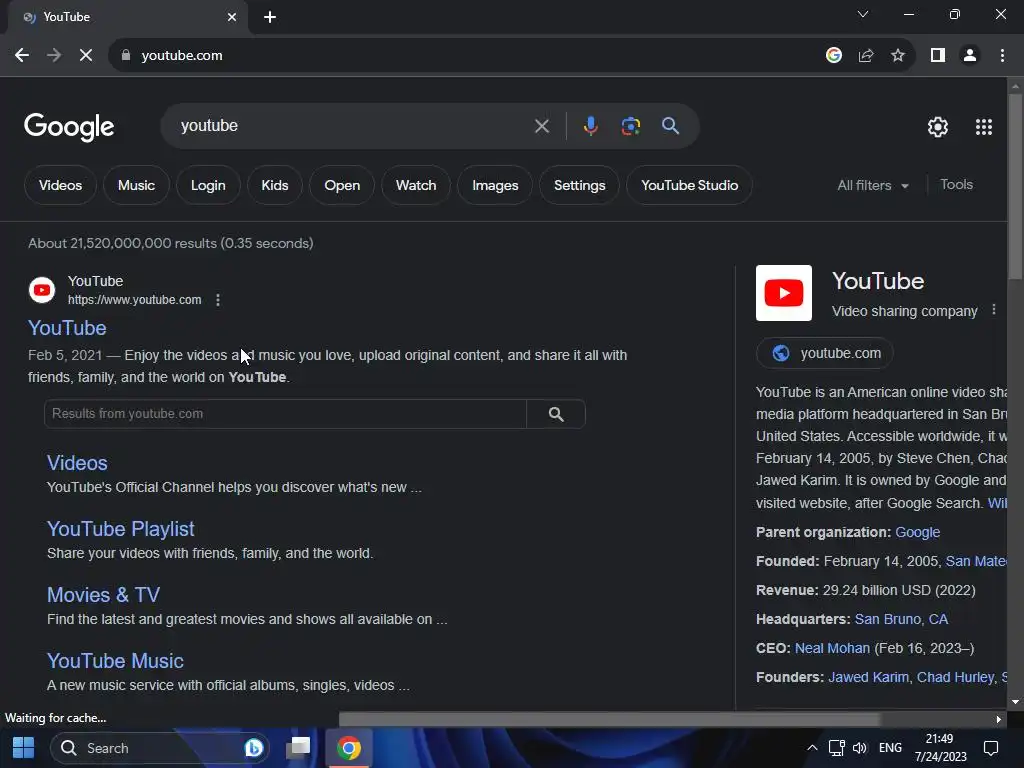Close the YouTube tab
This screenshot has width=1024, height=768.
(x=232, y=17)
